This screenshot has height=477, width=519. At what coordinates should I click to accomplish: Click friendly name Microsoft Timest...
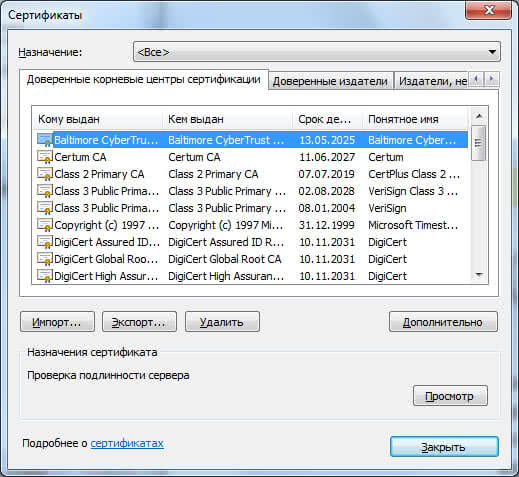click(x=413, y=225)
